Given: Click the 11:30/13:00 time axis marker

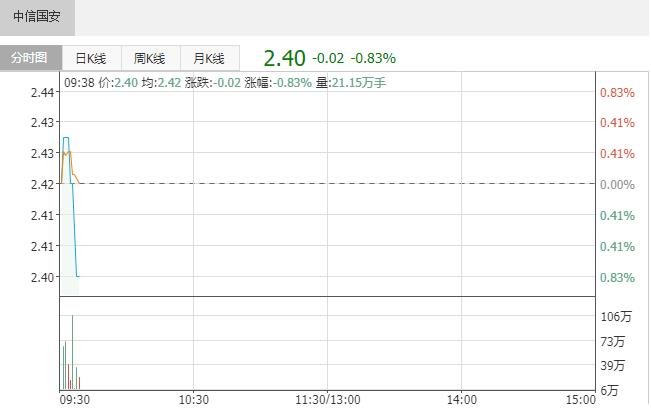Looking at the screenshot, I should tap(328, 400).
